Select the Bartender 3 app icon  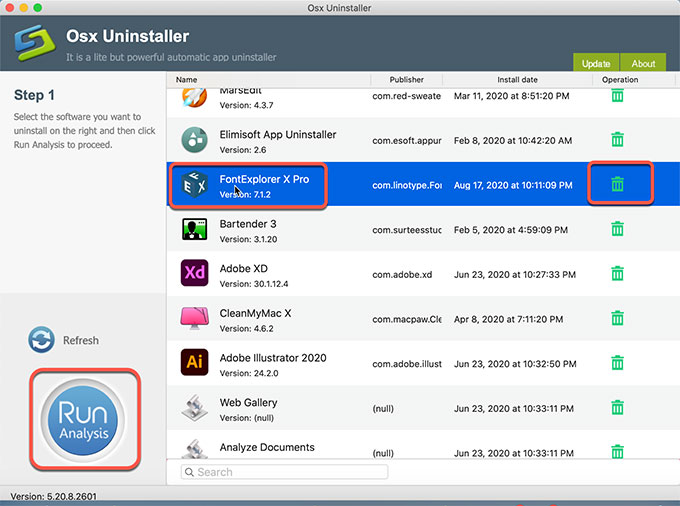(194, 229)
